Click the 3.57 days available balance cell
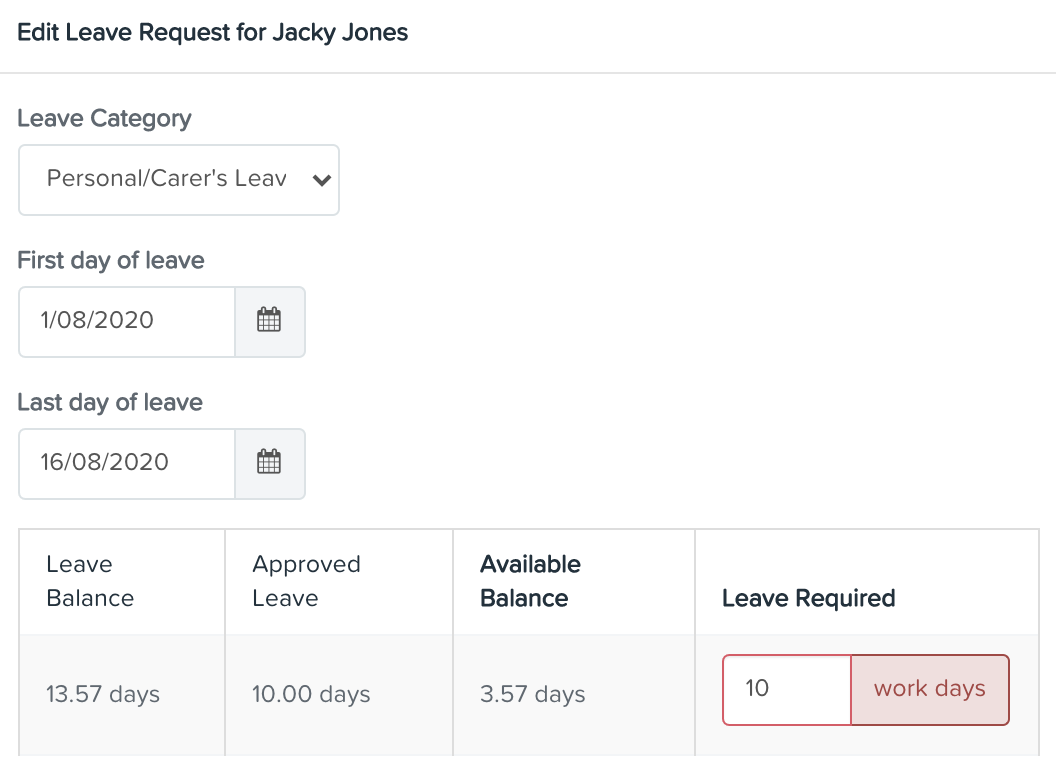 click(x=533, y=694)
